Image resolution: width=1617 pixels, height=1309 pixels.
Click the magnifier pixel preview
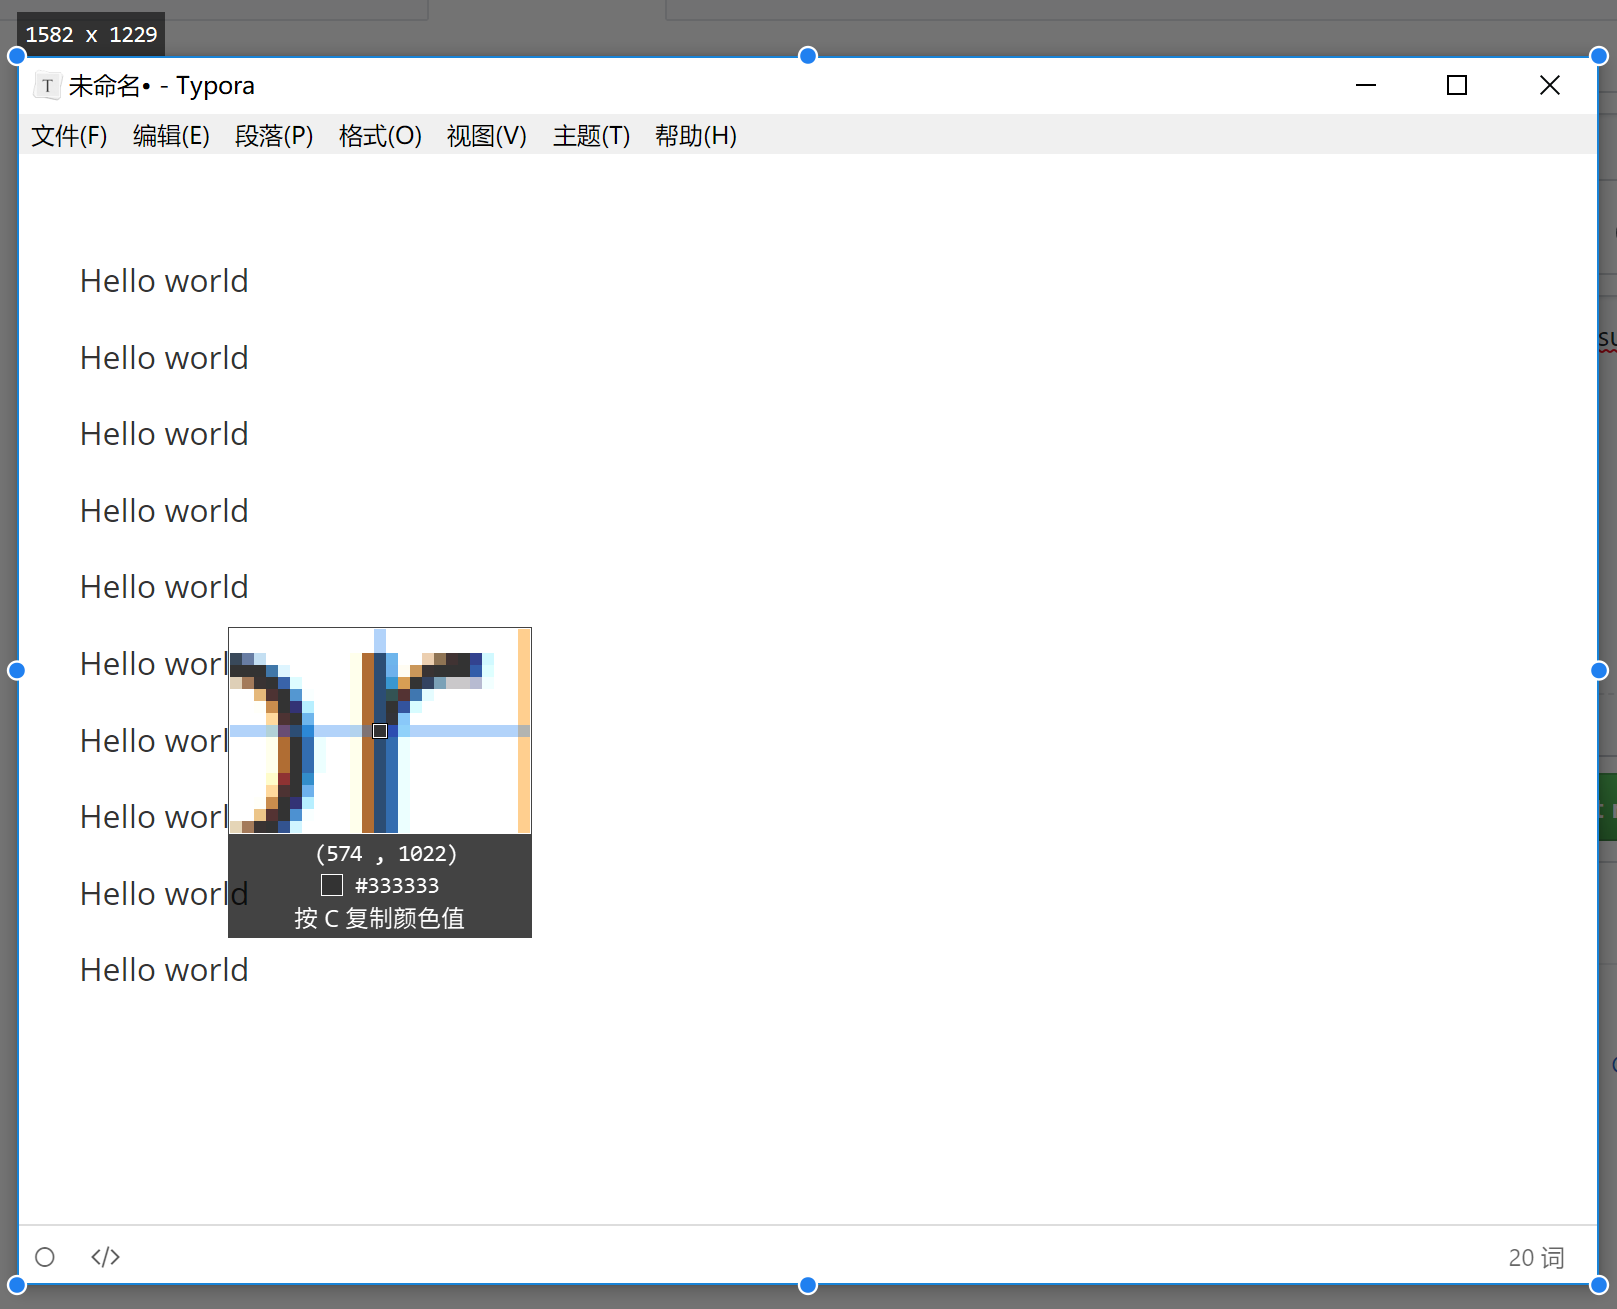point(379,731)
